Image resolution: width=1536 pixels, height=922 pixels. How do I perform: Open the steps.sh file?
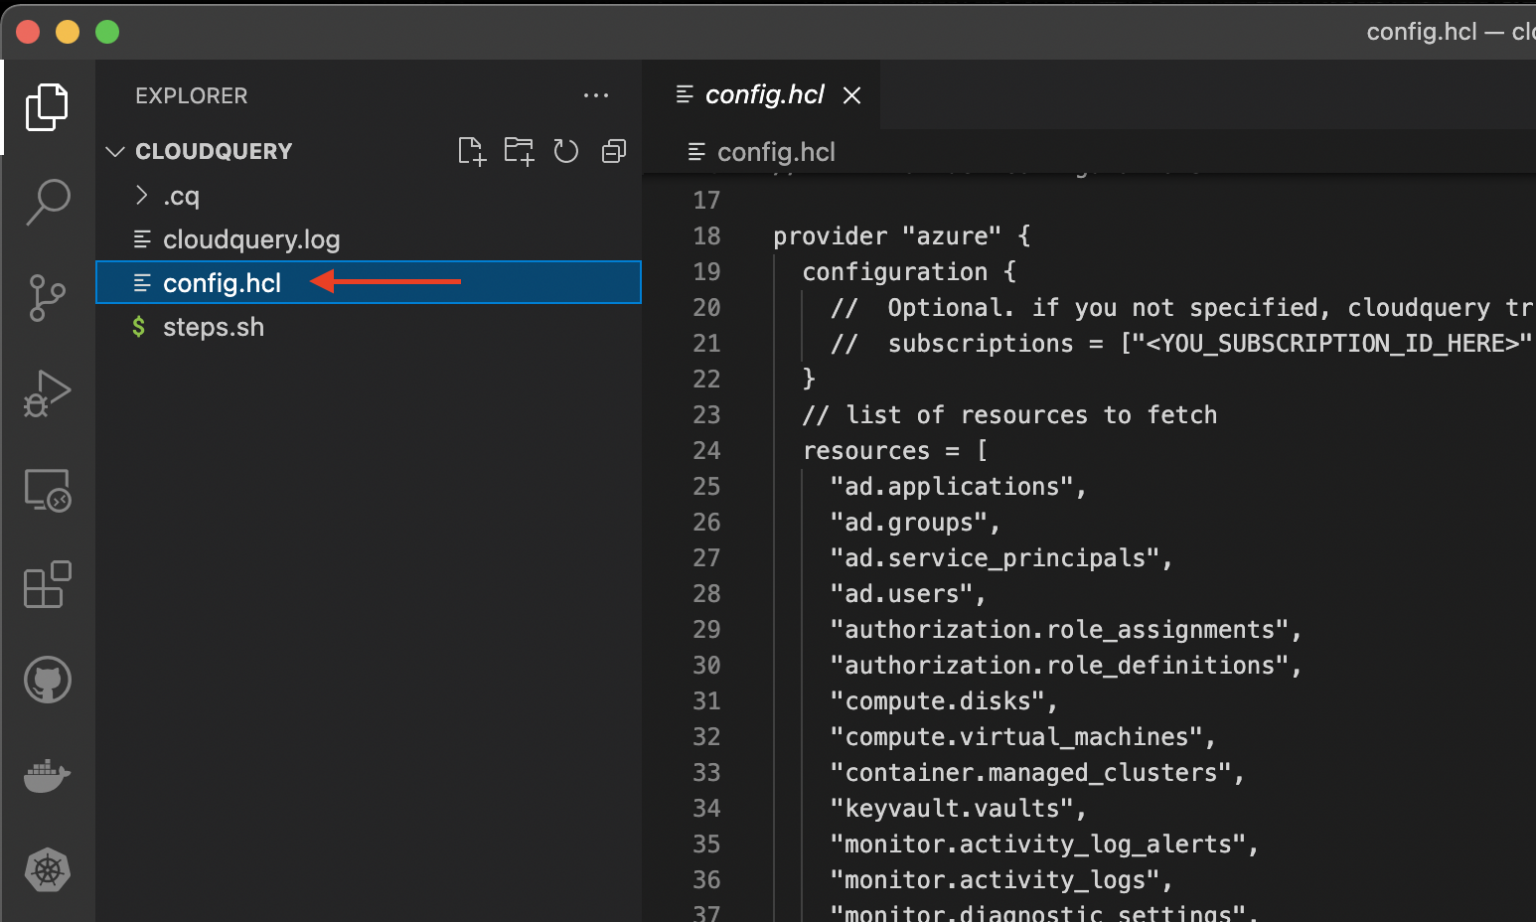point(213,327)
